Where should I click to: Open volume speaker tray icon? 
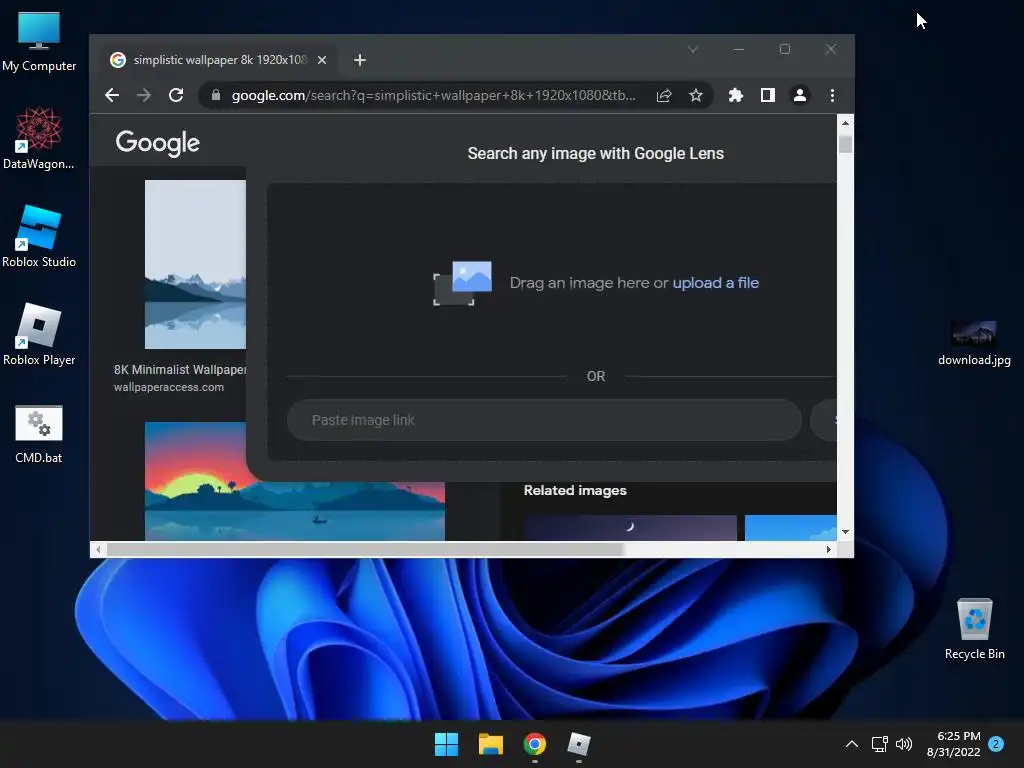click(x=904, y=744)
